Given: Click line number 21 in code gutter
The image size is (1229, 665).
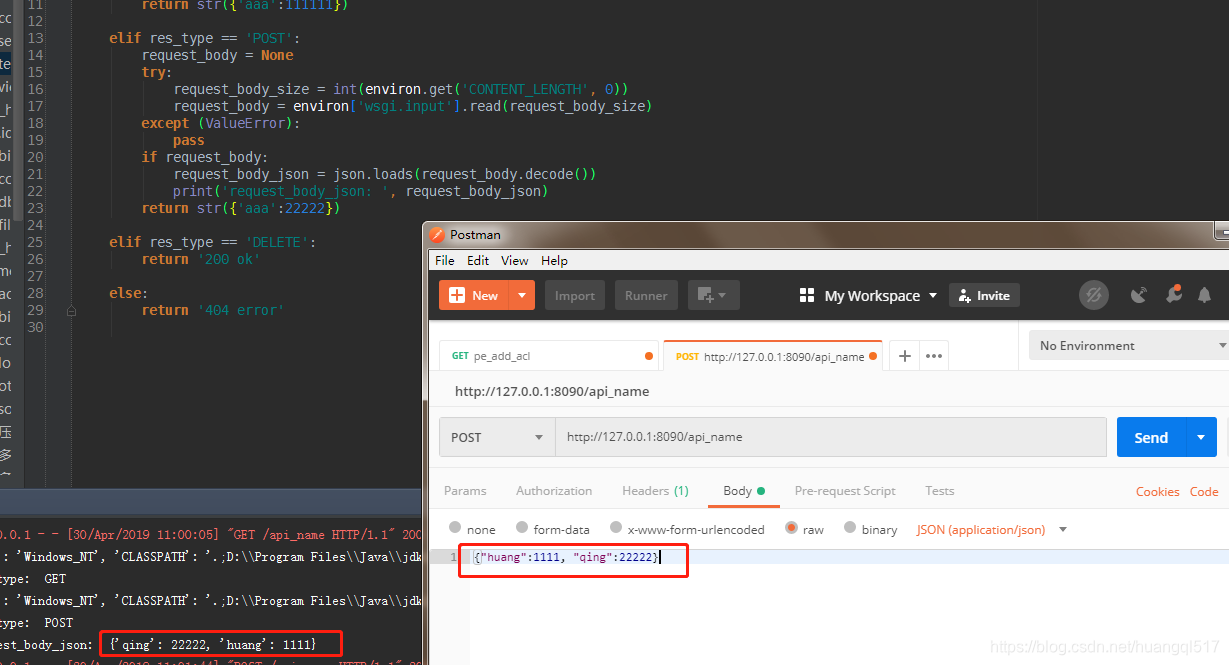Looking at the screenshot, I should pos(34,174).
